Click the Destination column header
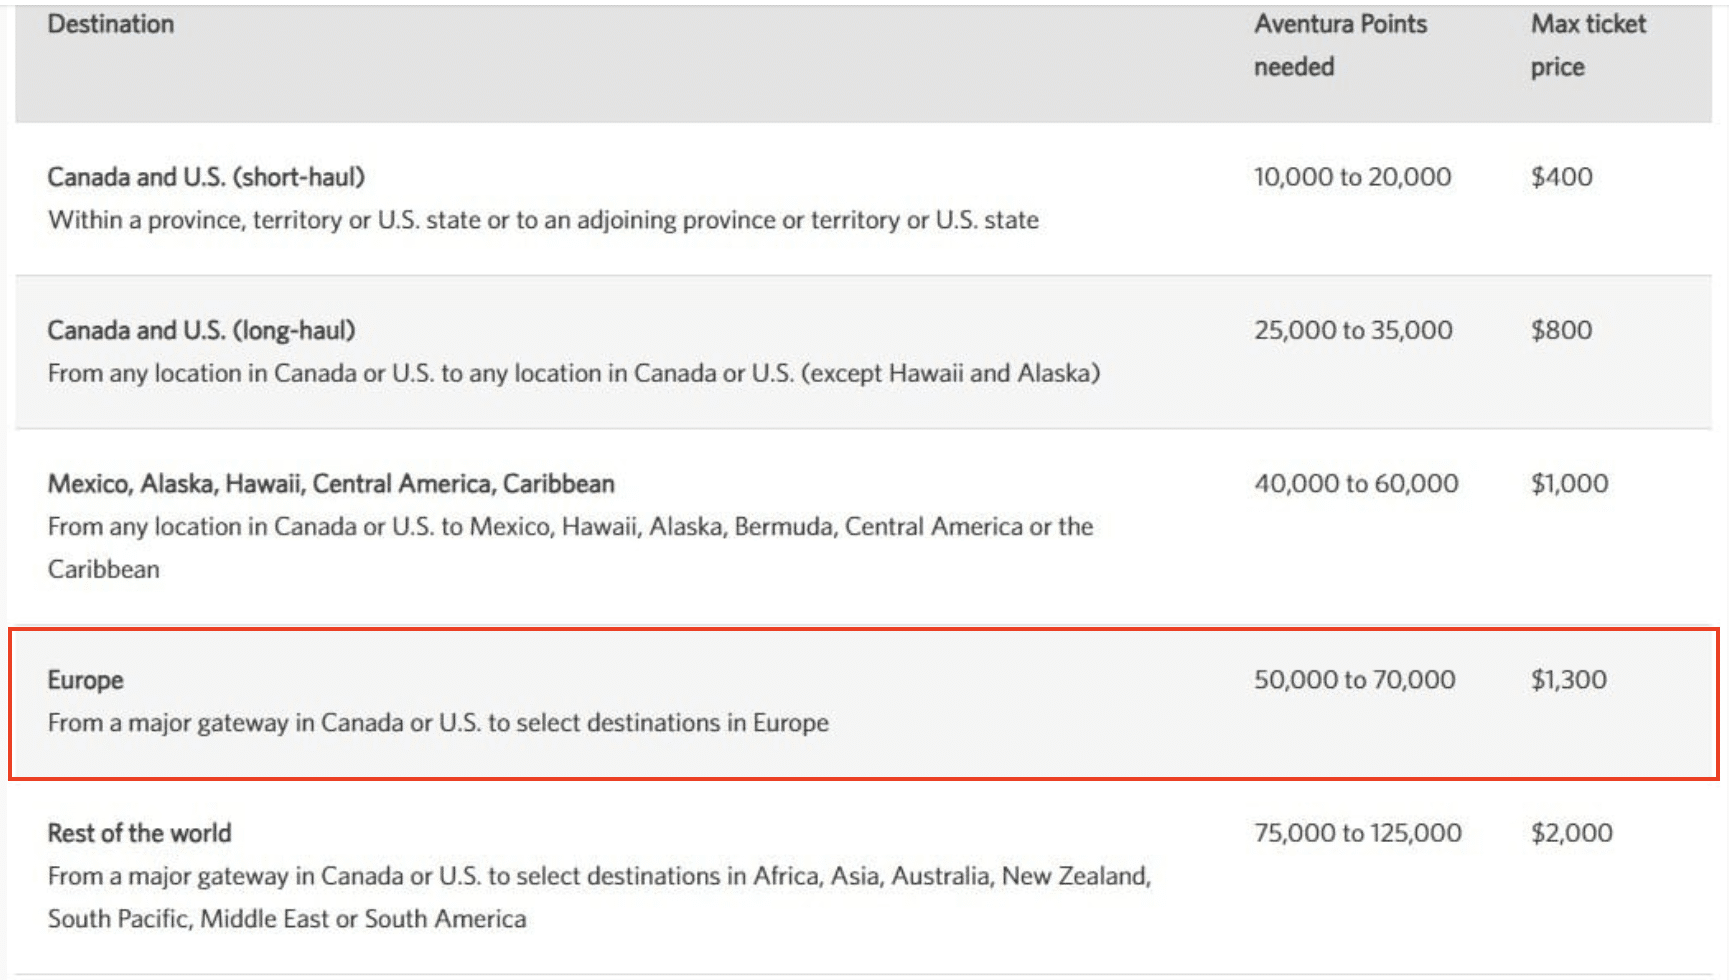1729x980 pixels. [x=111, y=24]
